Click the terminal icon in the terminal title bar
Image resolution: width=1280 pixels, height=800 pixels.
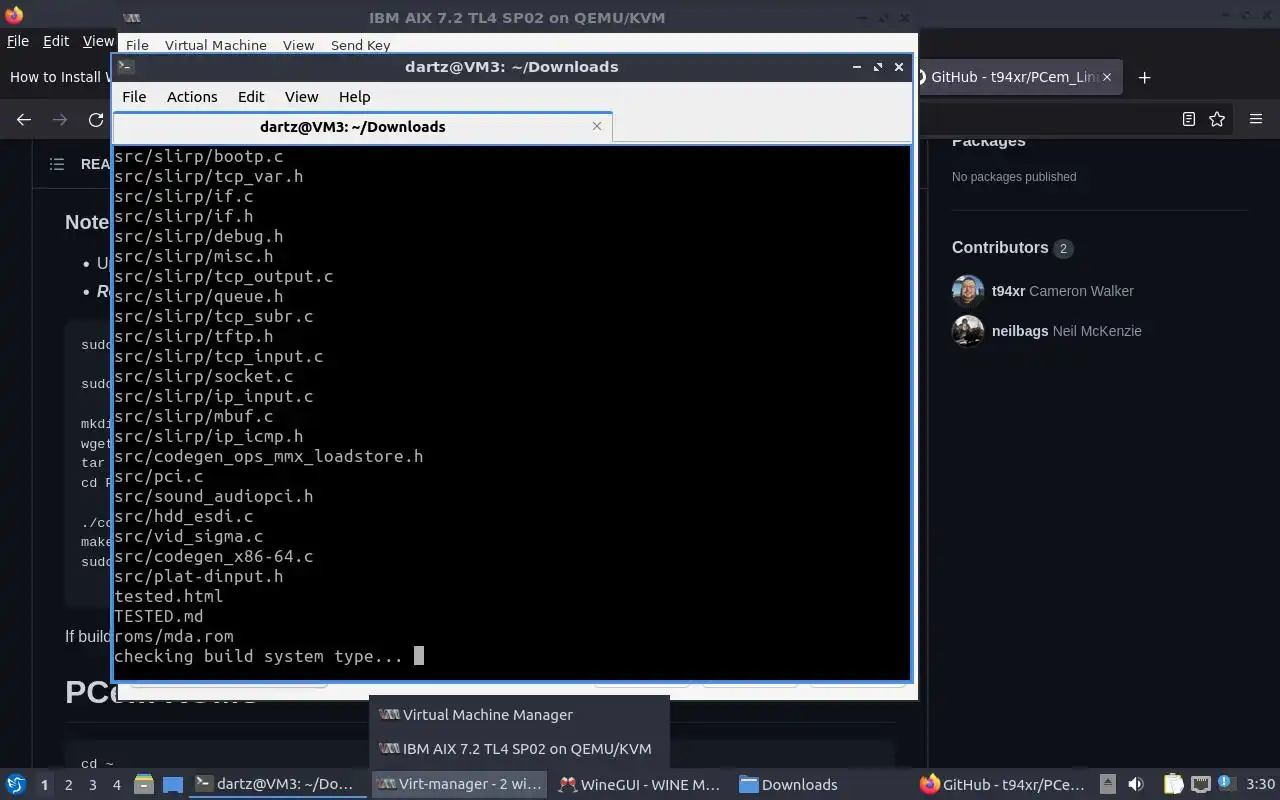click(125, 67)
